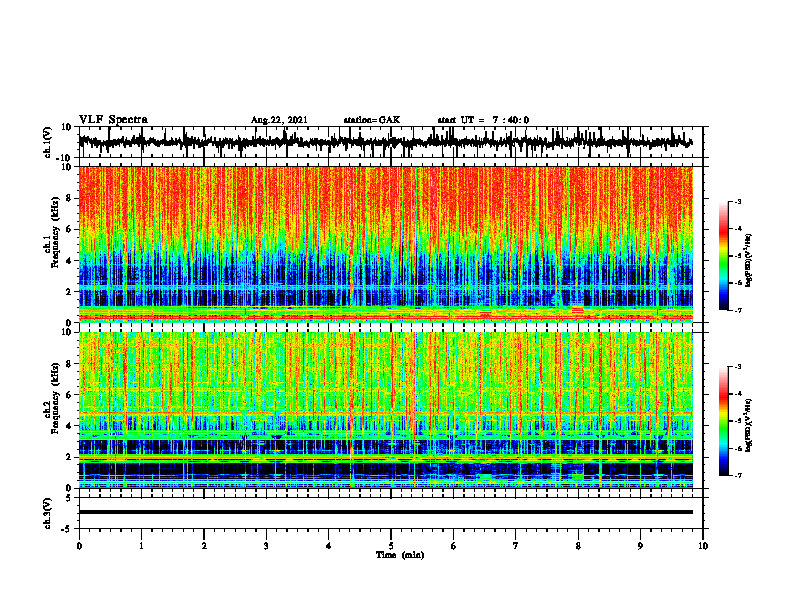
Task: Click the lower ch.2 PSD color bar
Action: click(x=723, y=421)
